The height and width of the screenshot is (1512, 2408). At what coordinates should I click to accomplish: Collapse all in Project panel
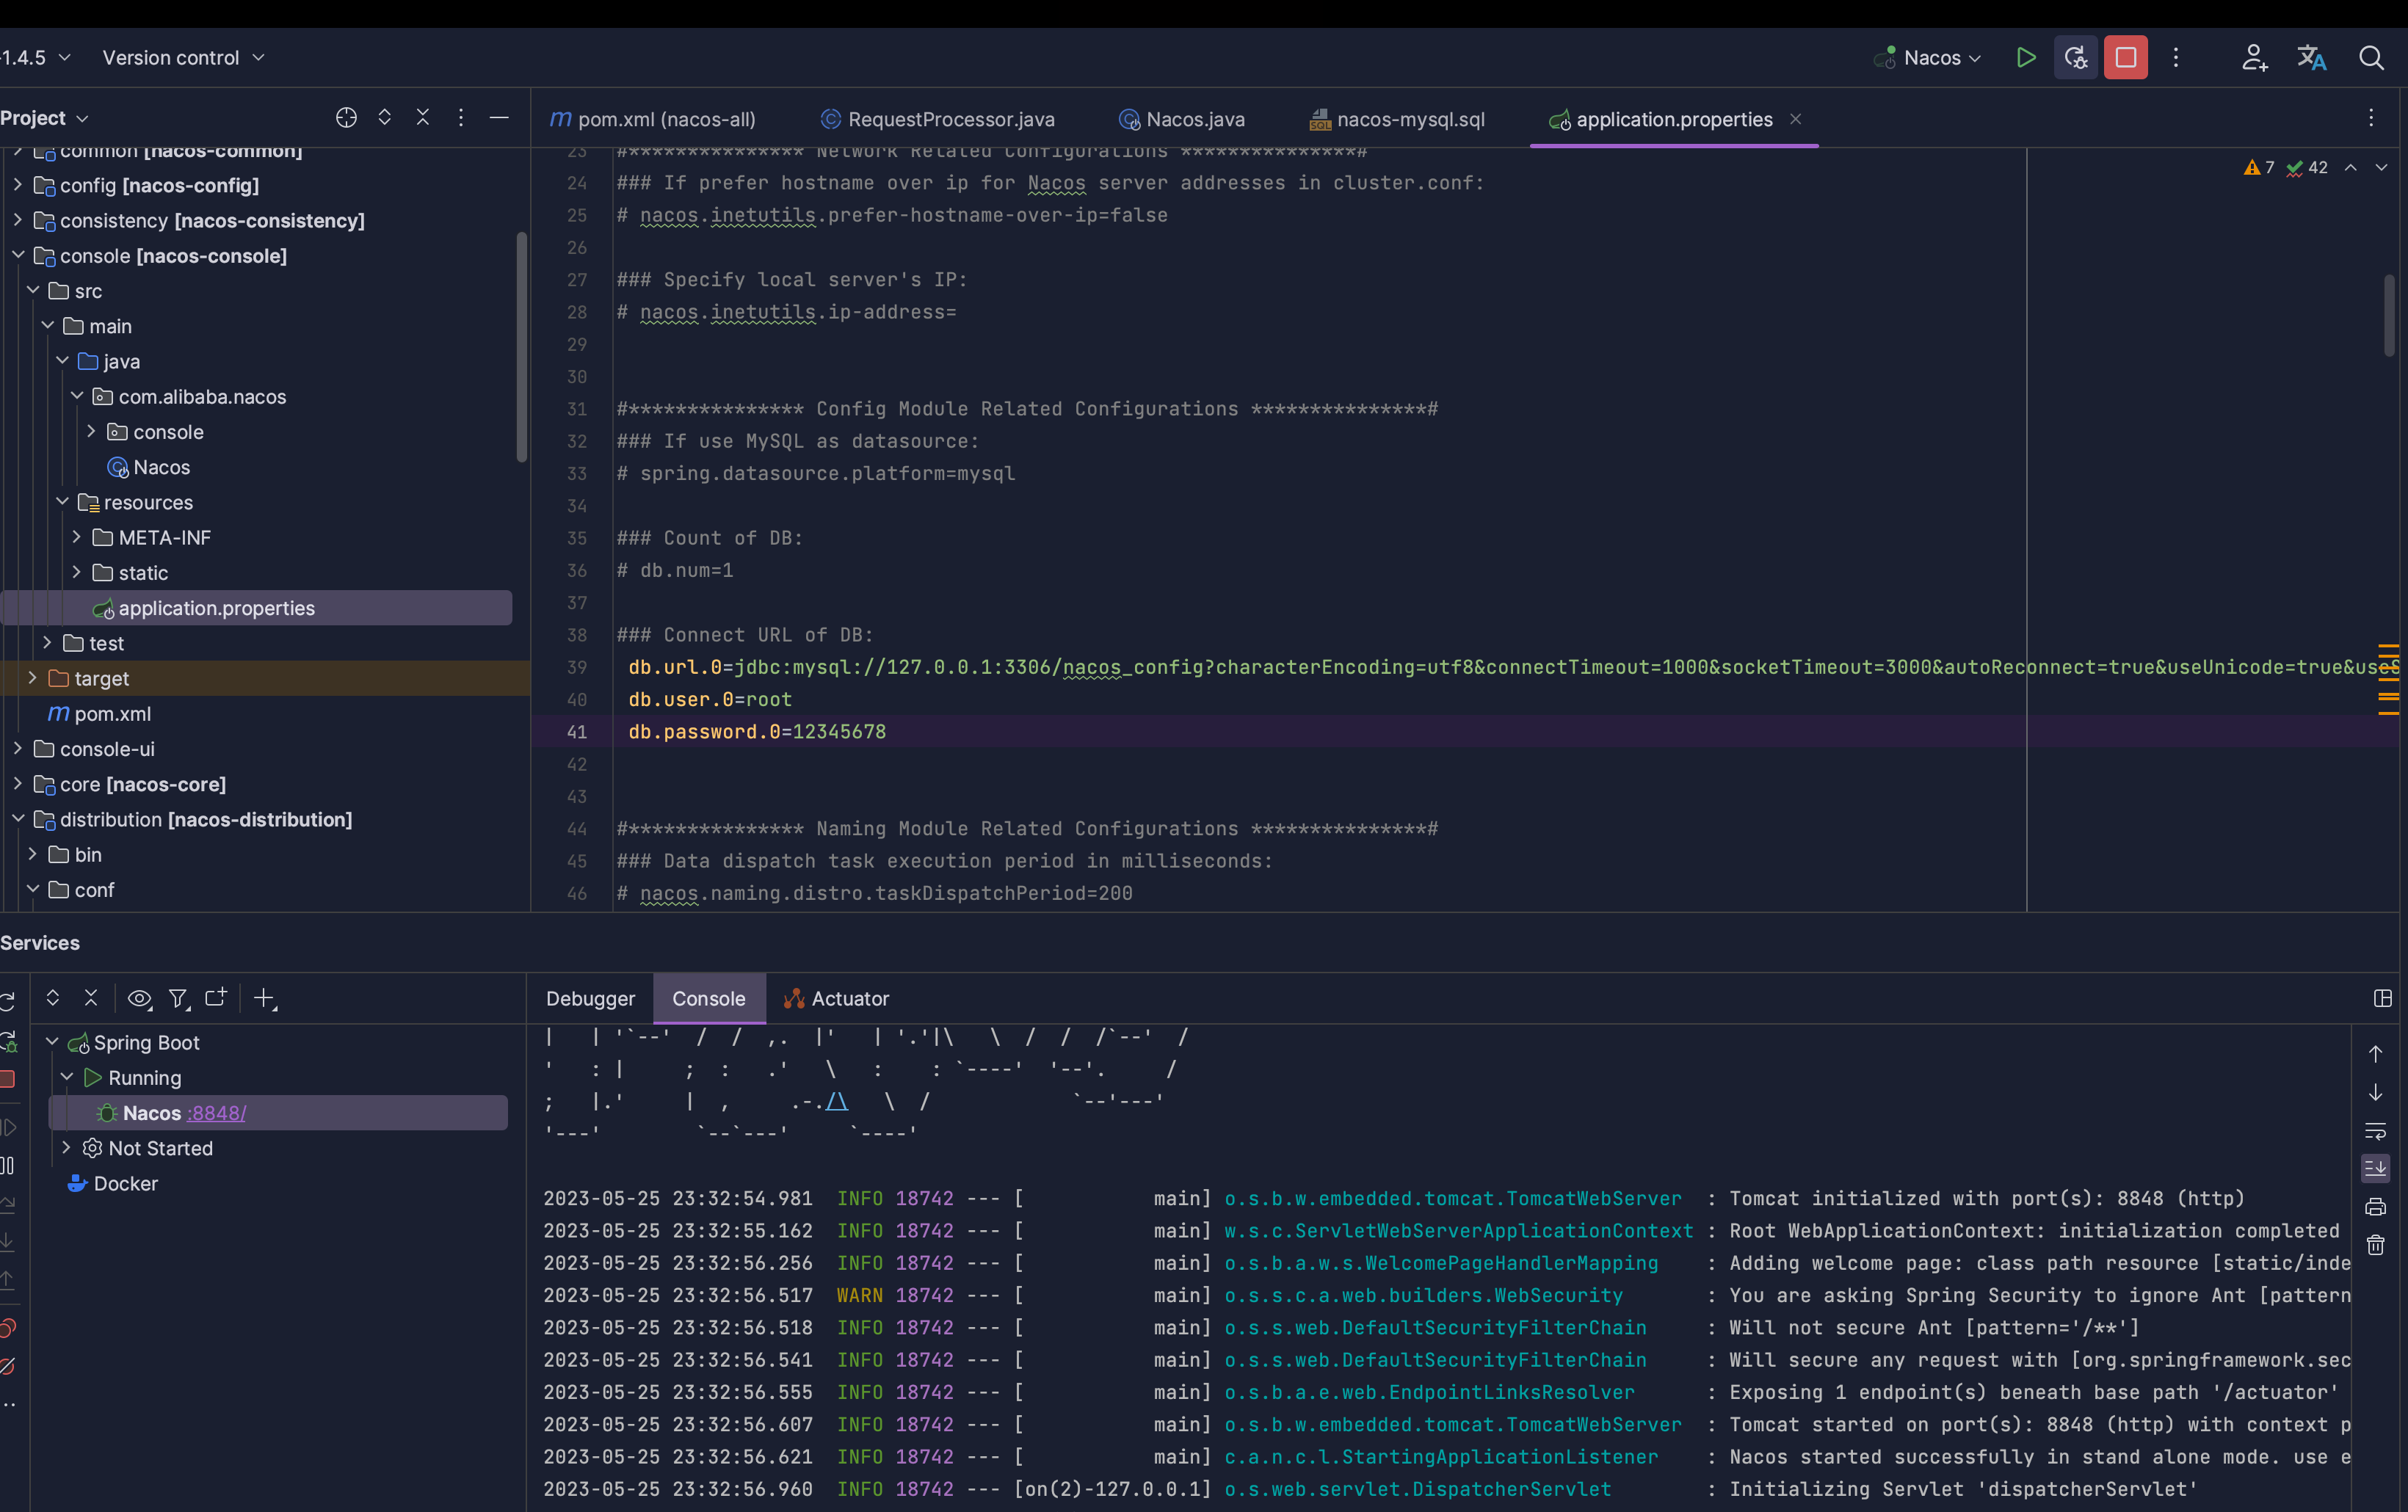[423, 118]
